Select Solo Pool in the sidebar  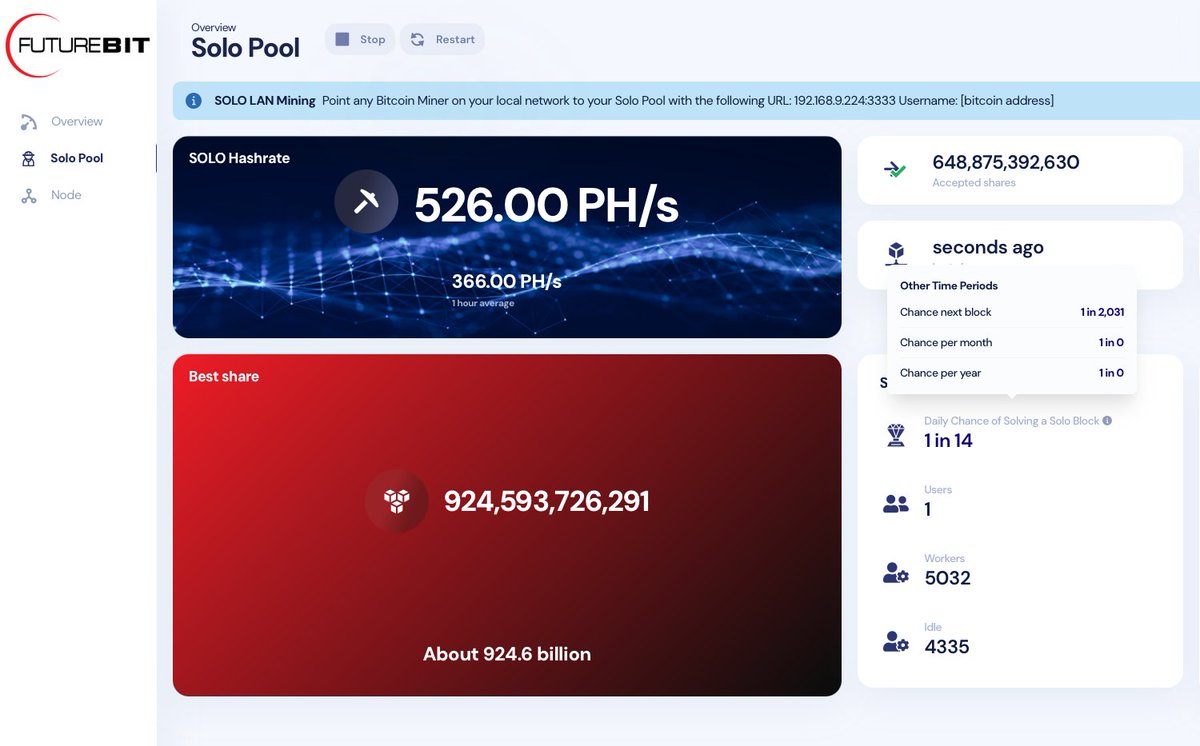77,158
